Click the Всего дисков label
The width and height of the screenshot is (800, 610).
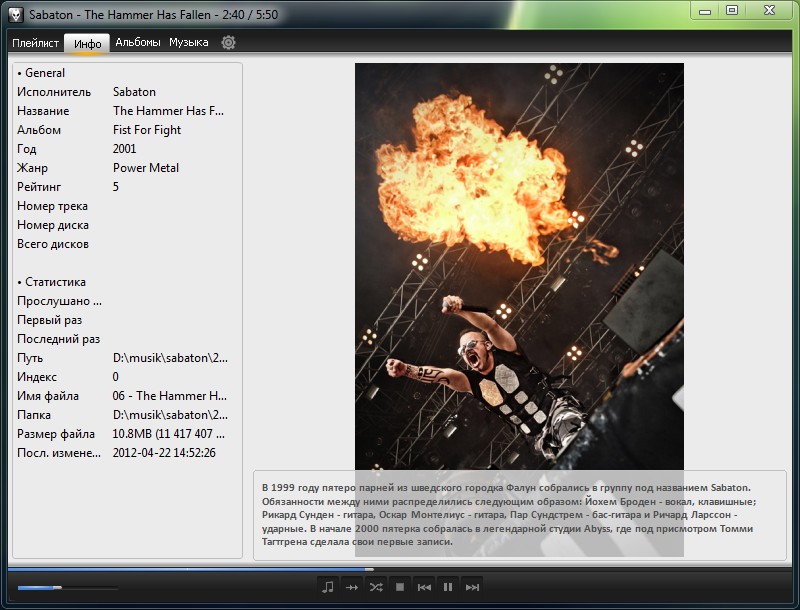click(53, 244)
